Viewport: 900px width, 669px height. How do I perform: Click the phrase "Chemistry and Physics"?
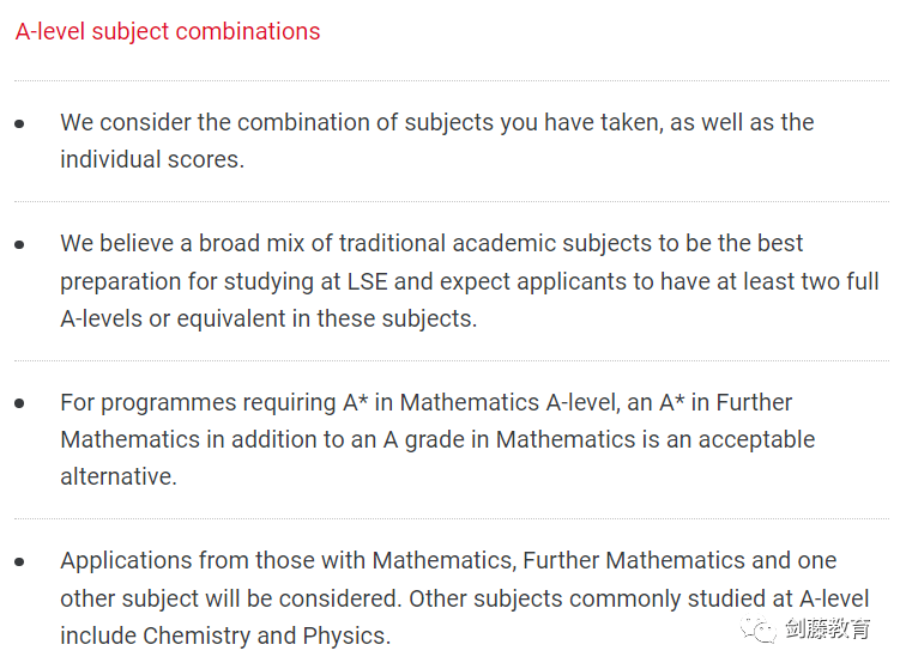(x=265, y=635)
